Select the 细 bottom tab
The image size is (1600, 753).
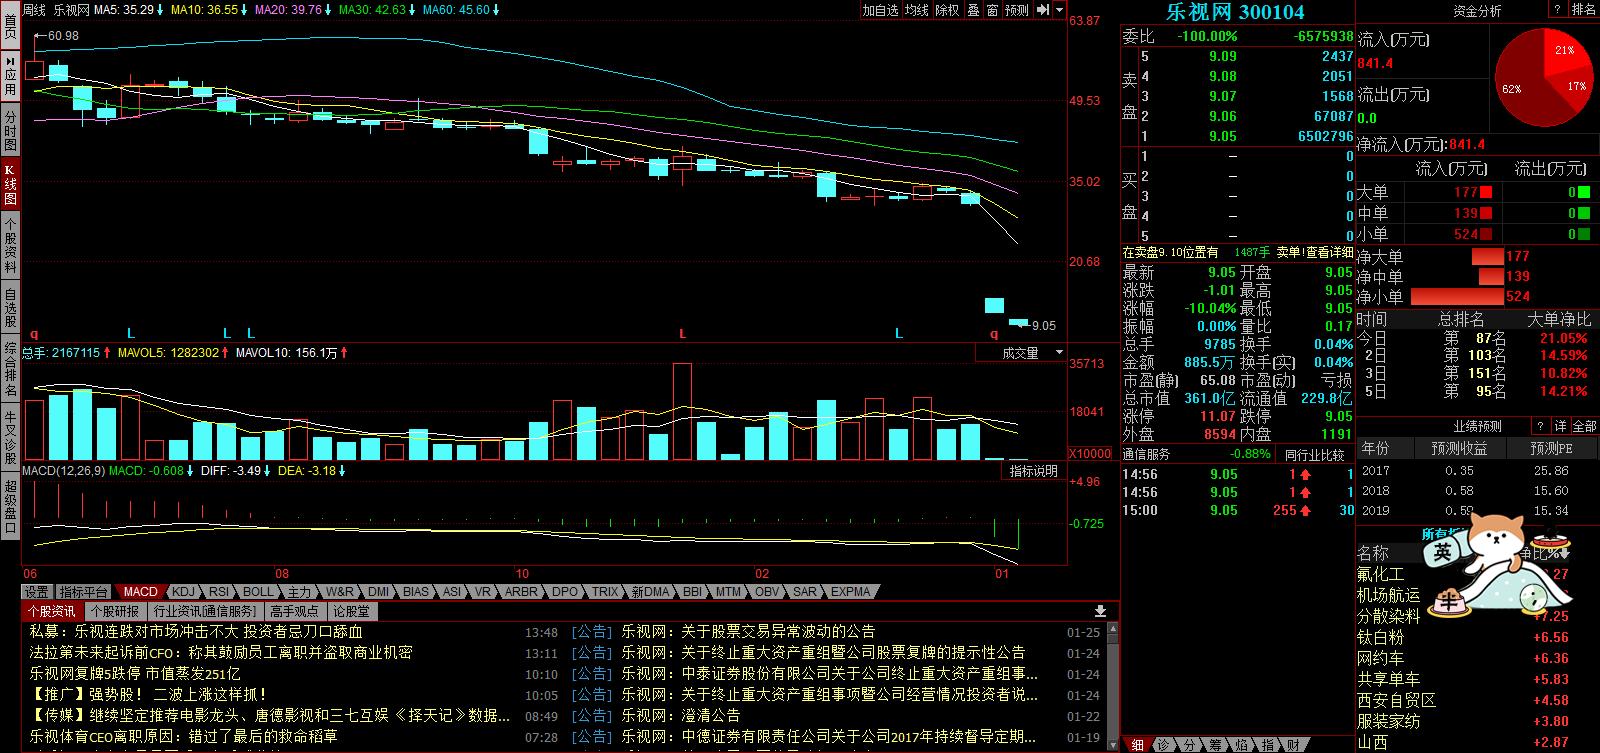coord(1137,744)
